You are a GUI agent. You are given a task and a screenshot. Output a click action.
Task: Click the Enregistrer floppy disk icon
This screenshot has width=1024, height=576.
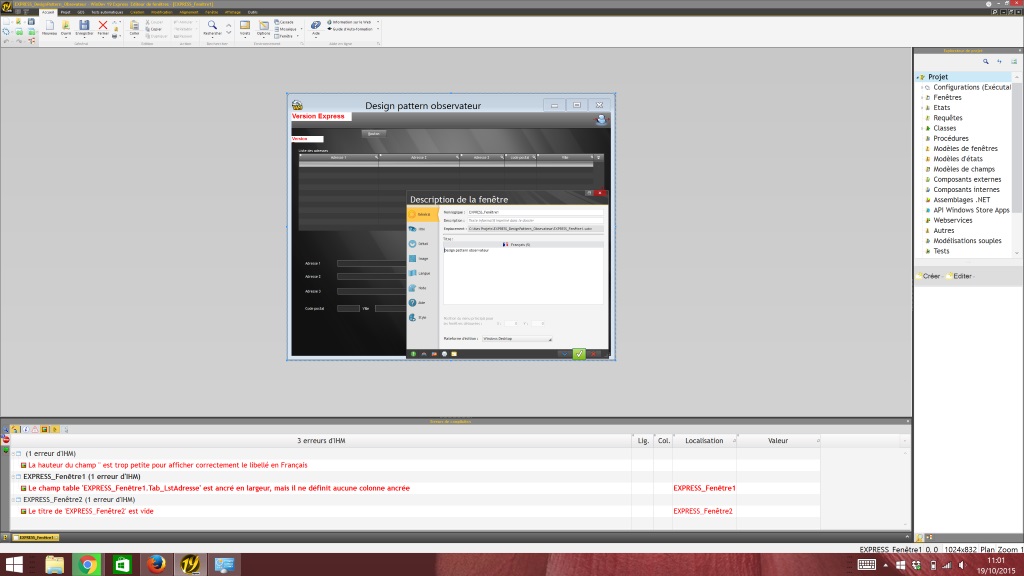tap(84, 26)
